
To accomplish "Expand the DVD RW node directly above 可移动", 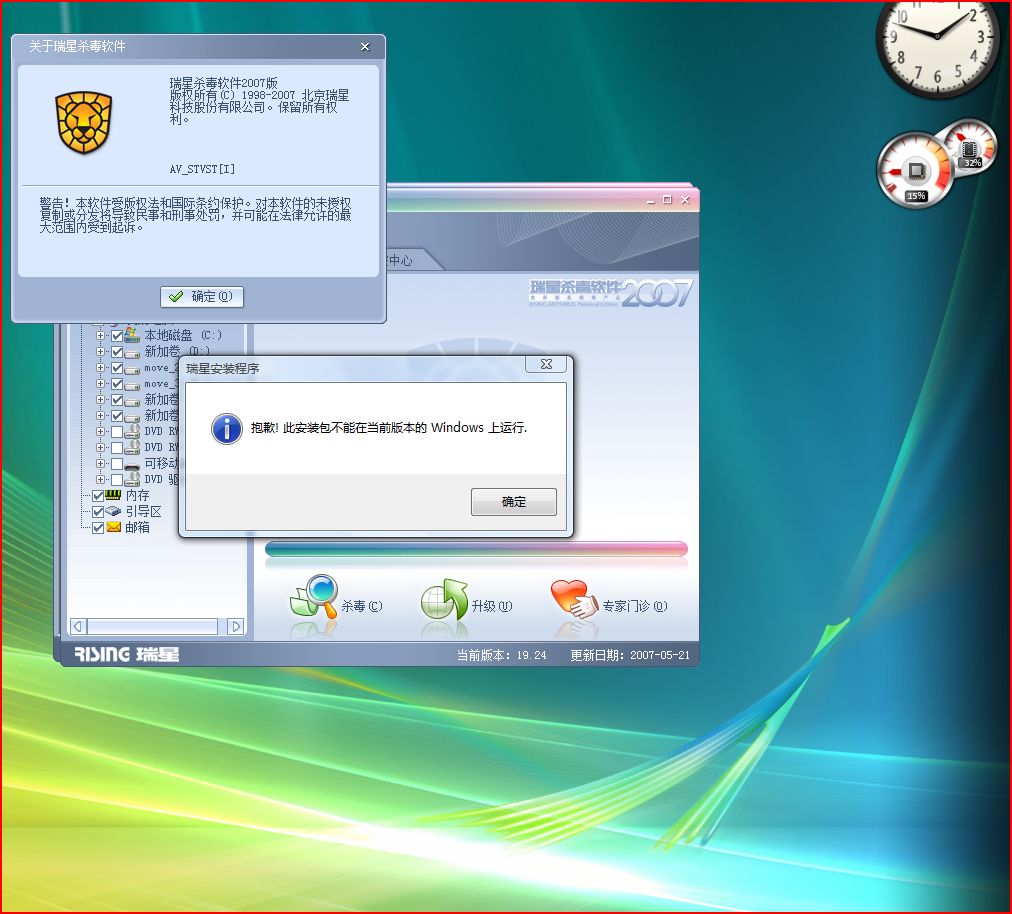I will pos(100,447).
